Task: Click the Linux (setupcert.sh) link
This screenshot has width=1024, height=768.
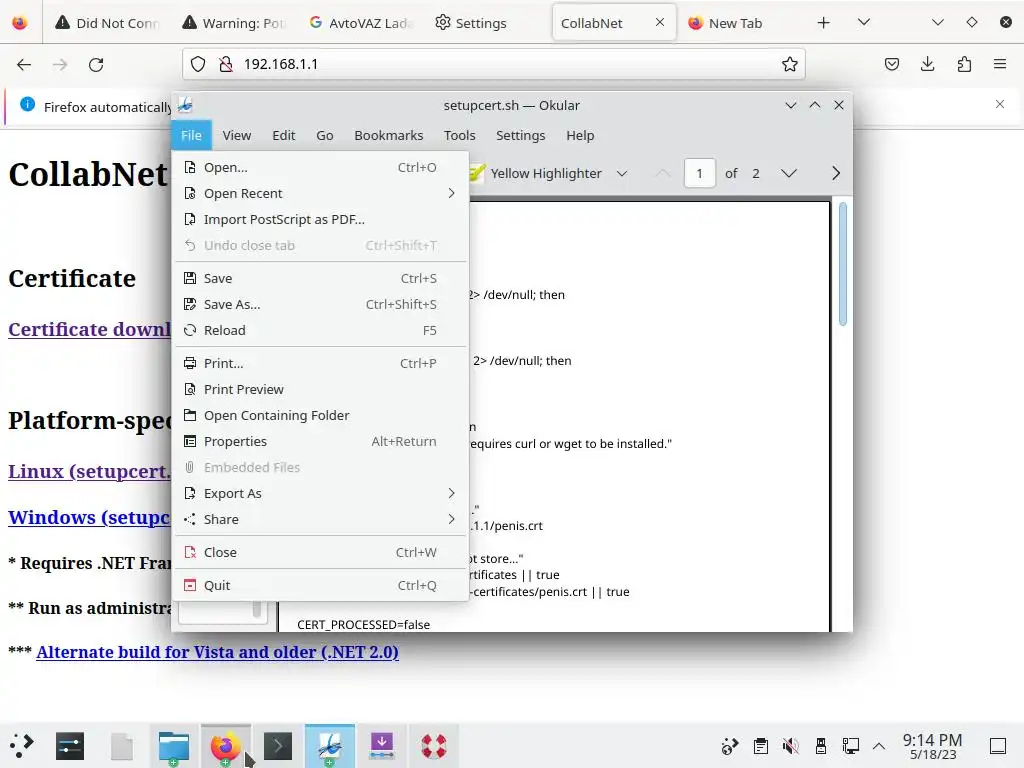Action: pos(89,471)
